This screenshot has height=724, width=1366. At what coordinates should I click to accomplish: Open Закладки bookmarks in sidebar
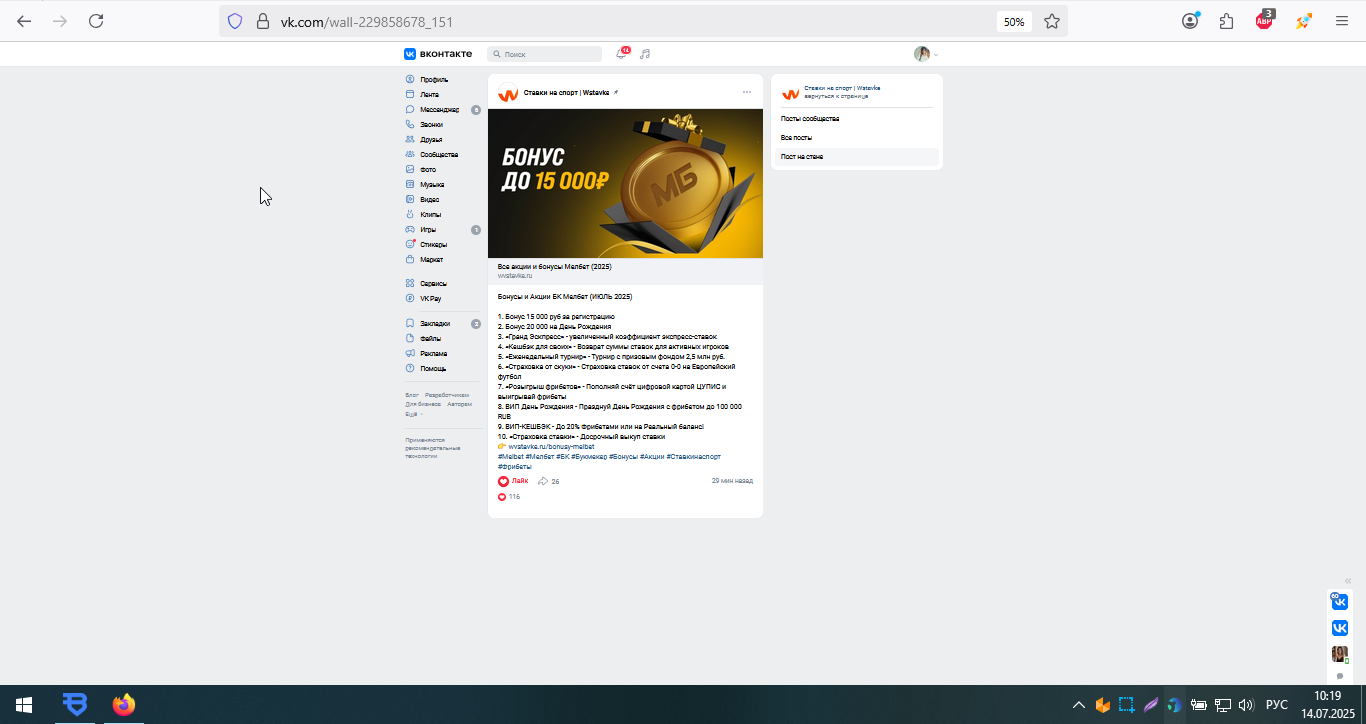[435, 323]
